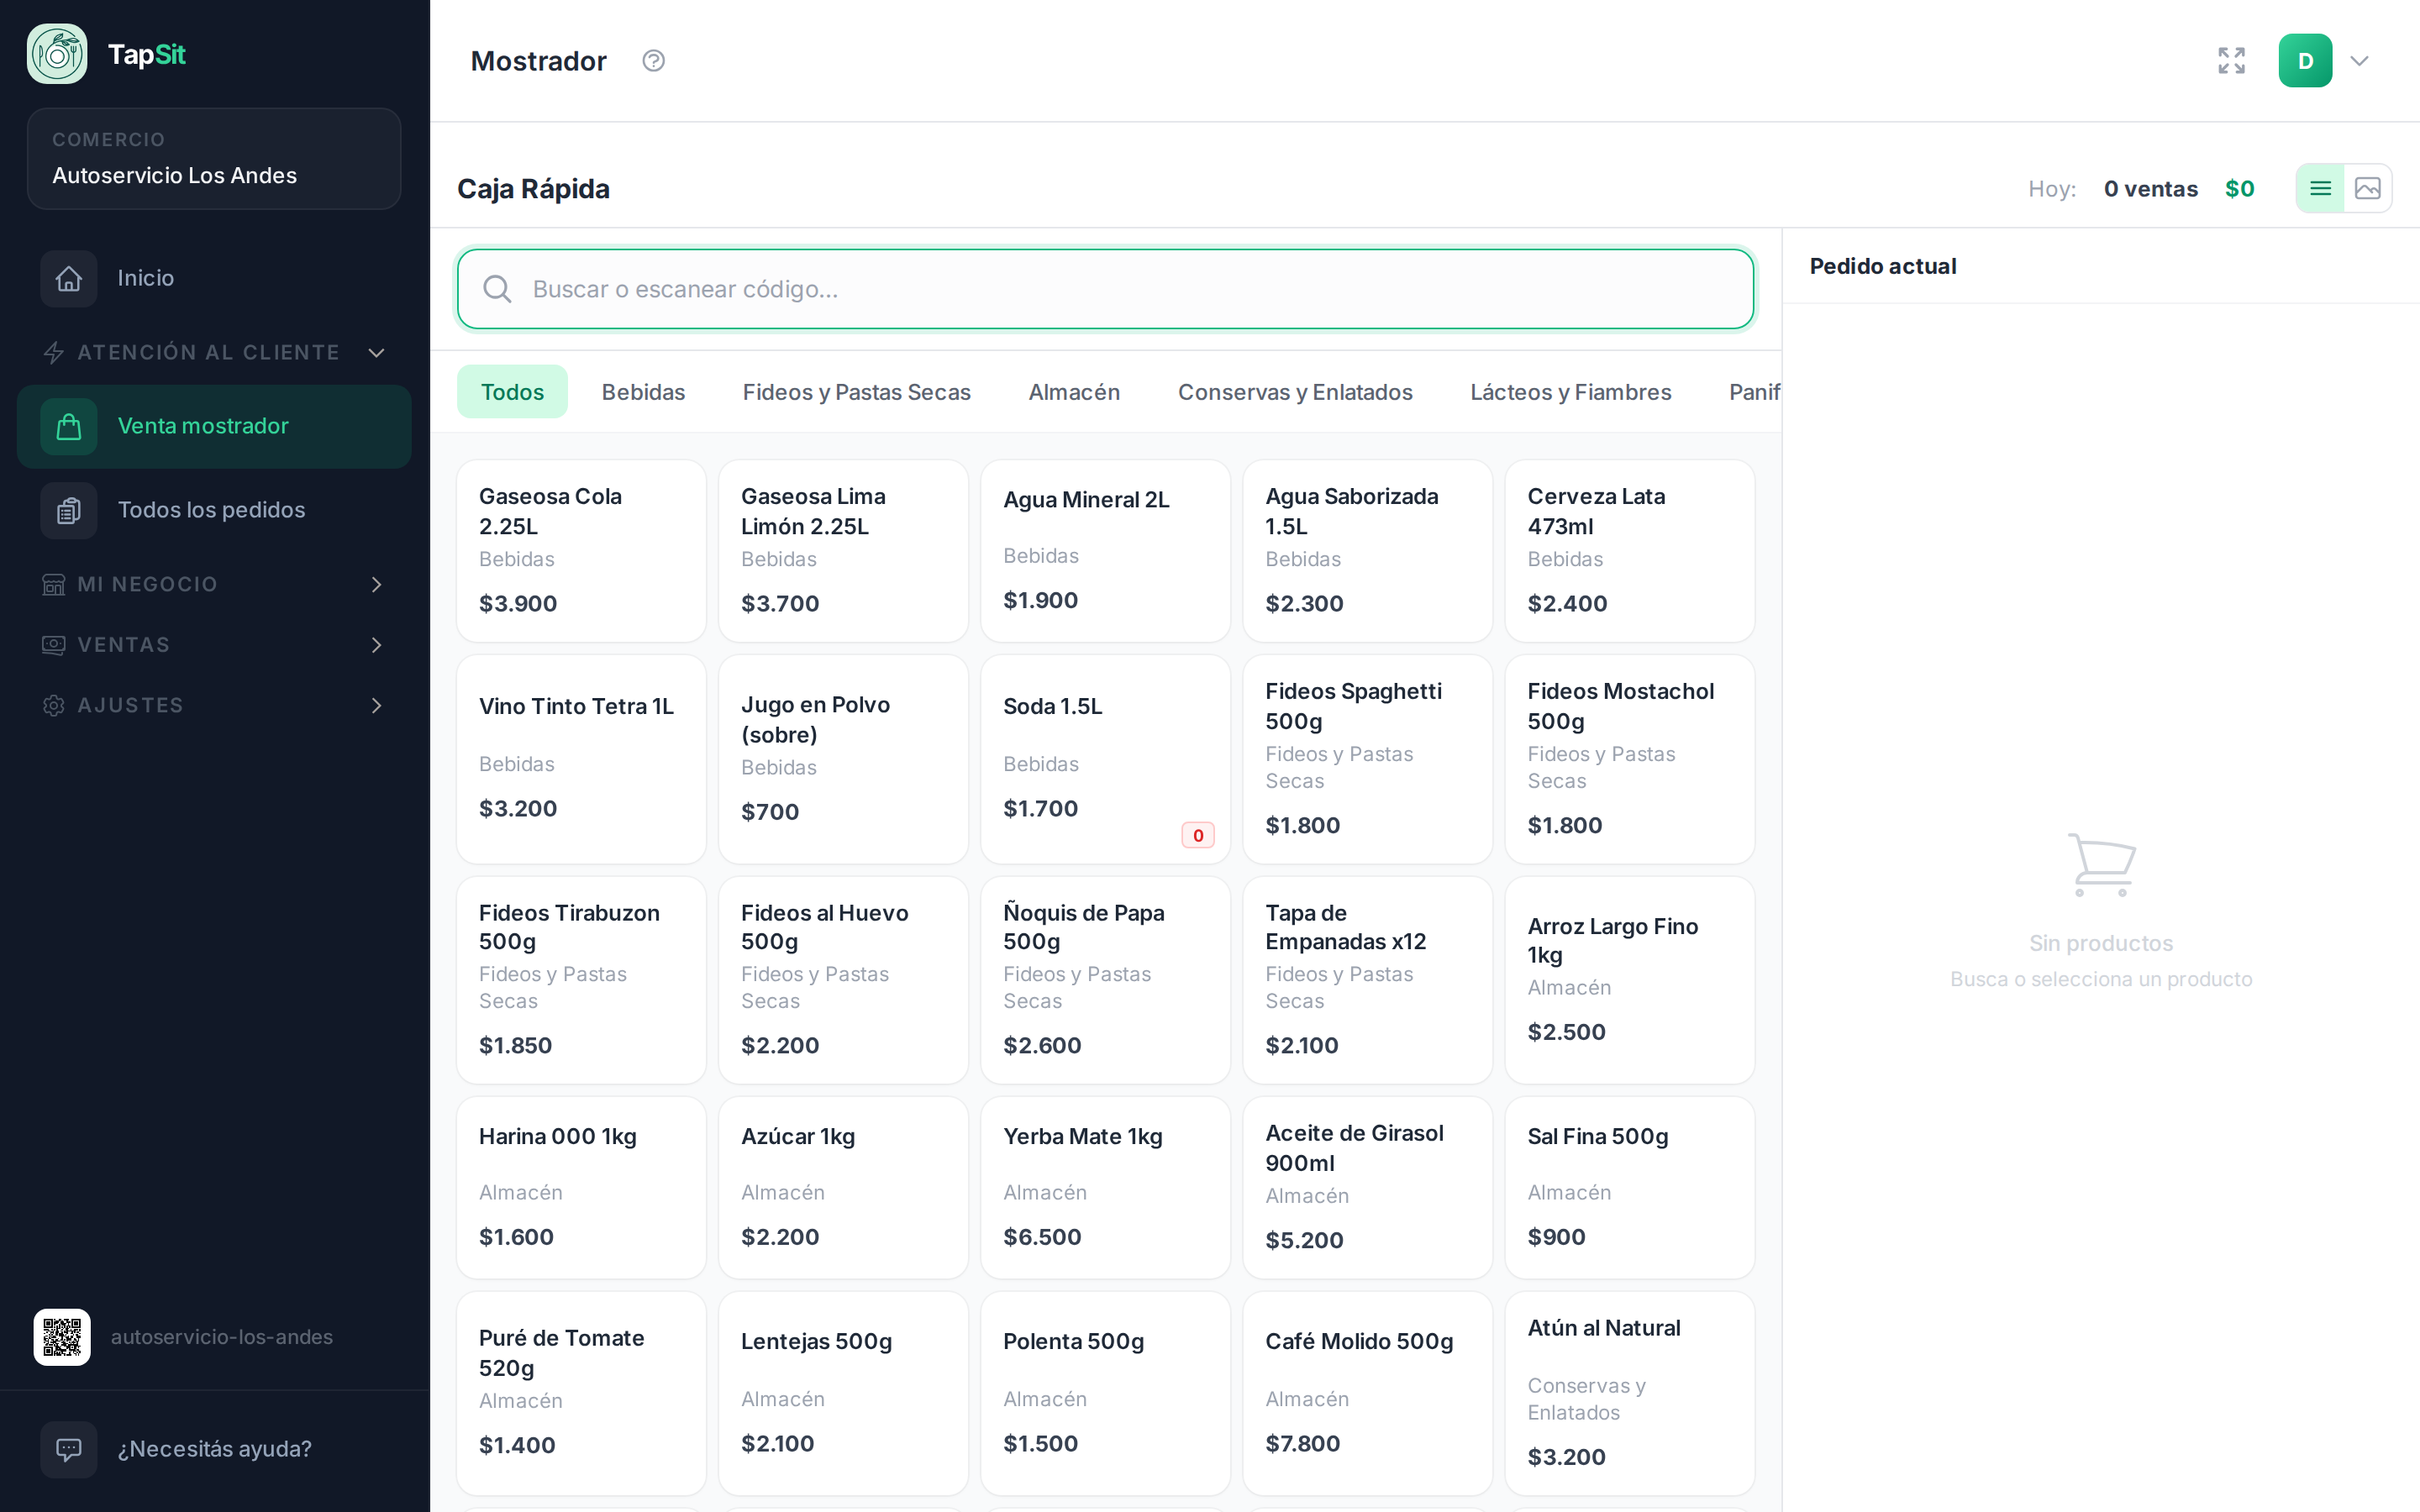Select the Soda 1.5L product card
The width and height of the screenshot is (2420, 1512).
pos(1105,759)
